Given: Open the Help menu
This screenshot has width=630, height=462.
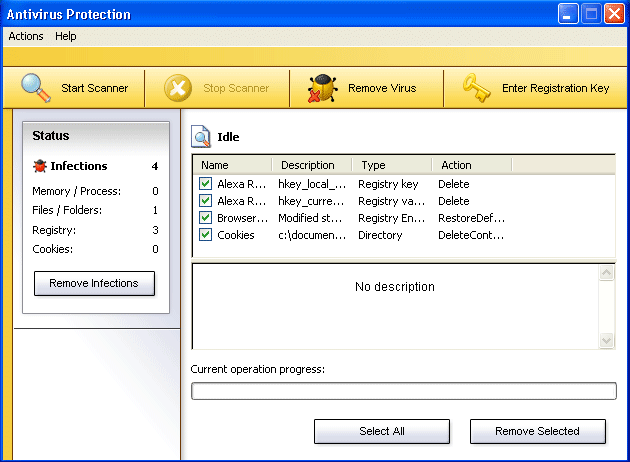Looking at the screenshot, I should click(66, 36).
